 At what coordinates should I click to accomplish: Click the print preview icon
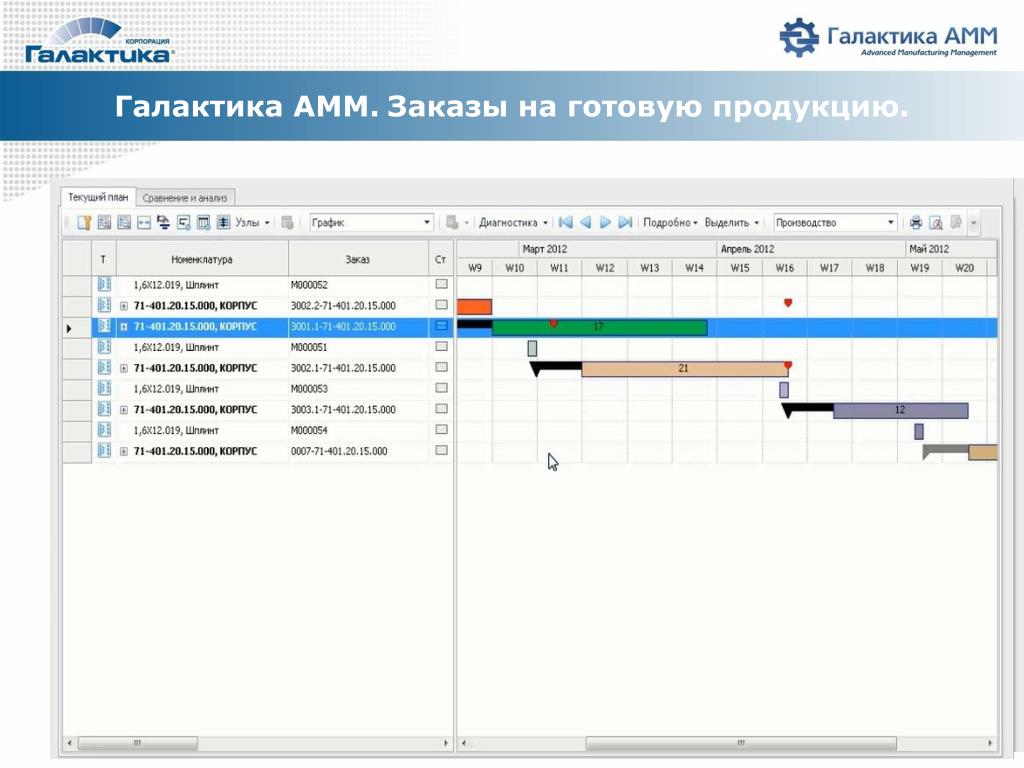936,223
